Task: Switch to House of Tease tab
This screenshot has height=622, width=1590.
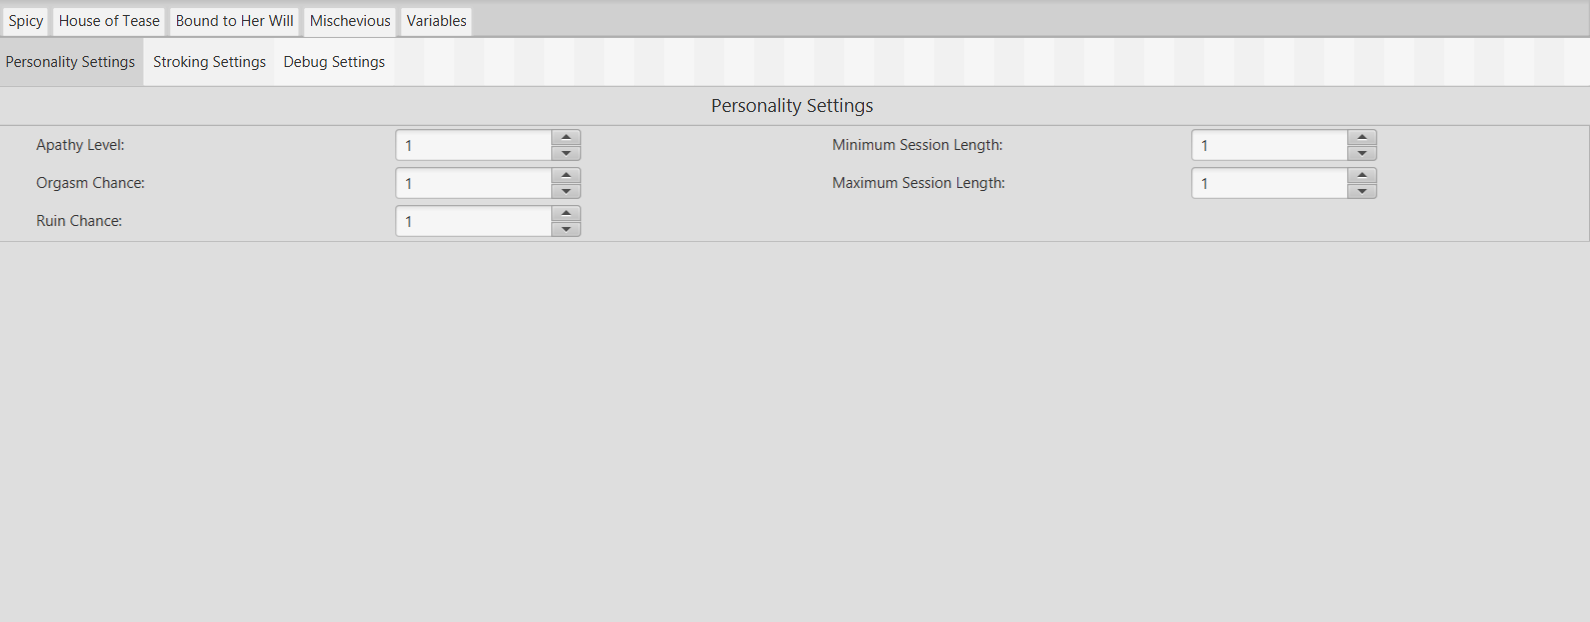Action: pos(109,21)
